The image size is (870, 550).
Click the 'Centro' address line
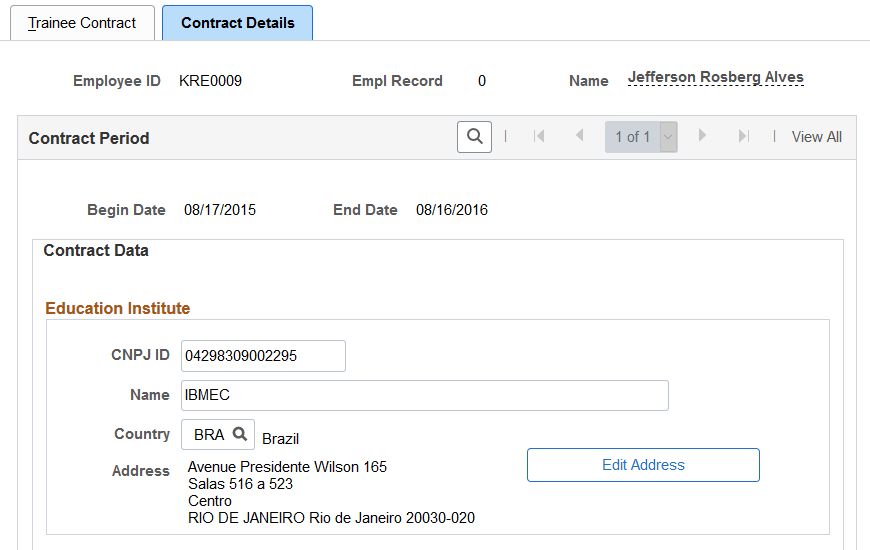click(210, 501)
